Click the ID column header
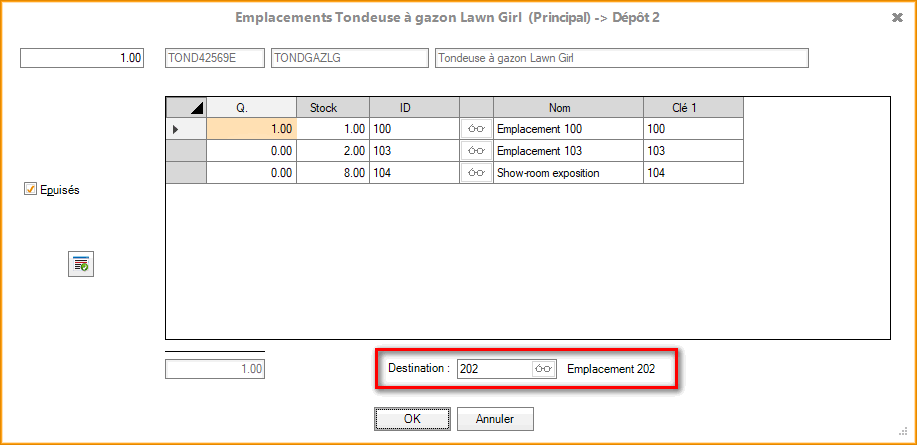Screen dimensions: 917x445 coord(414,107)
